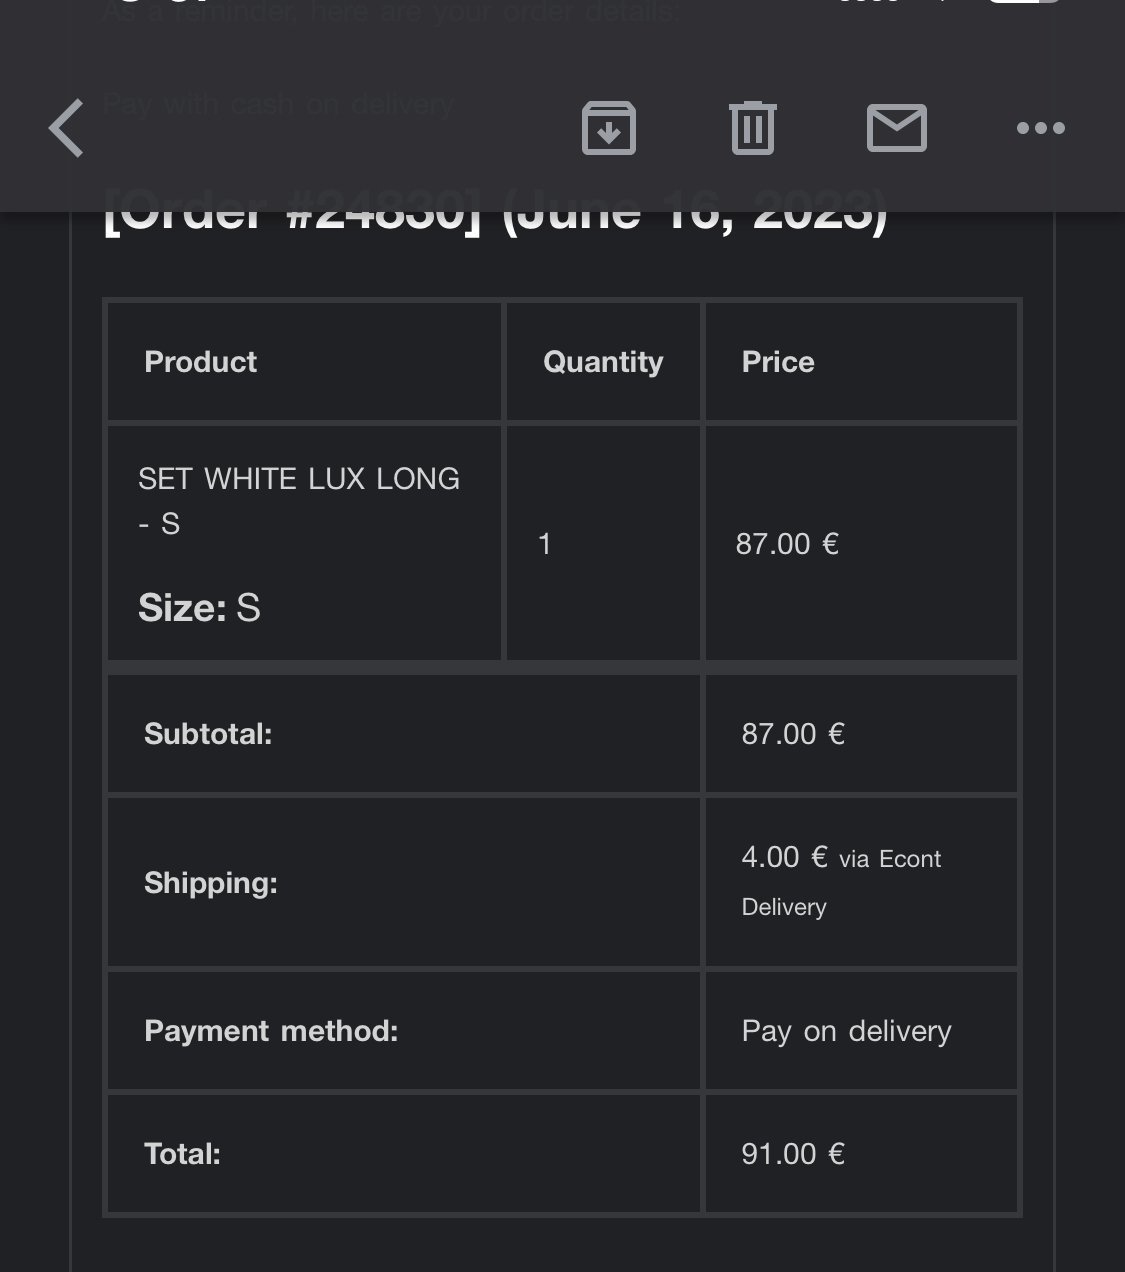This screenshot has width=1125, height=1272.
Task: Go back using the left chevron
Action: click(x=67, y=128)
